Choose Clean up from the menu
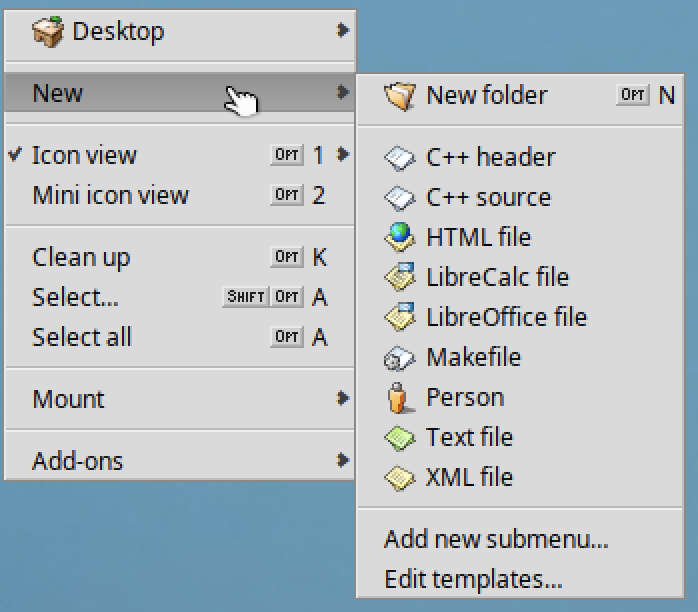 tap(180, 257)
